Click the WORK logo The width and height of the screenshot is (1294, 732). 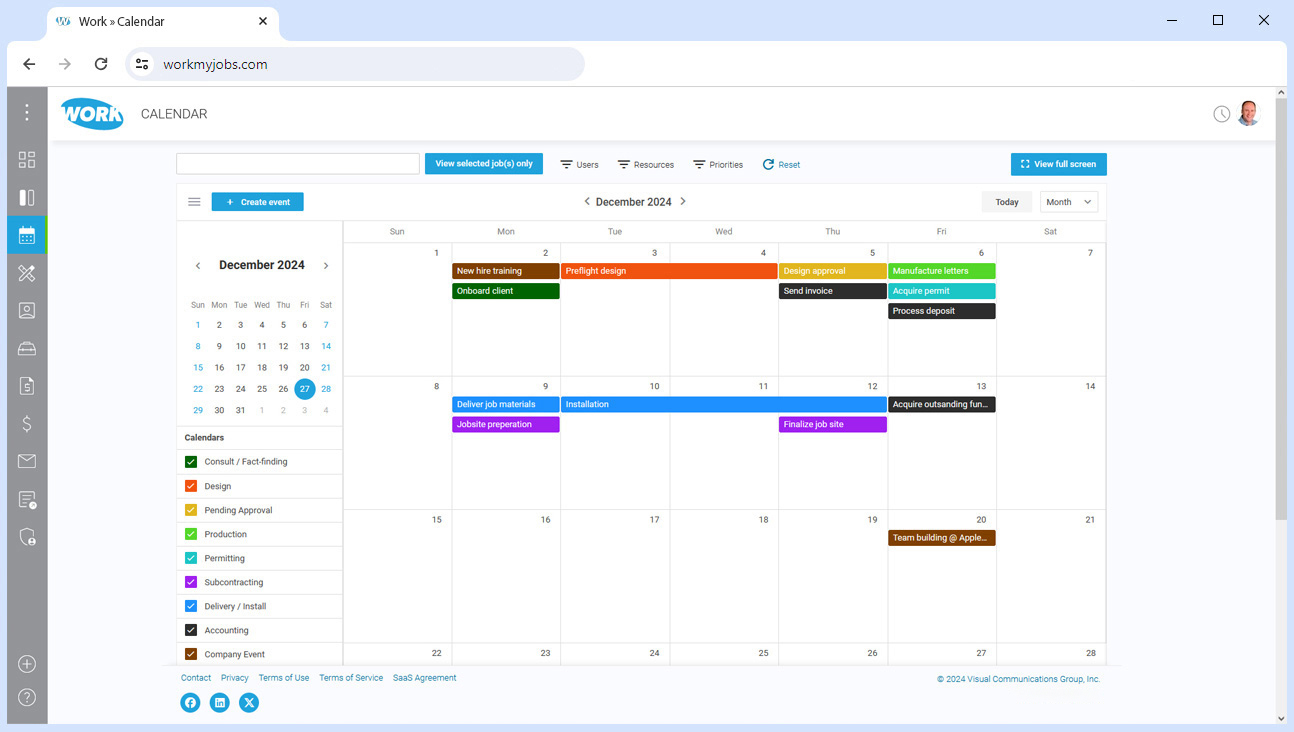pyautogui.click(x=92, y=113)
